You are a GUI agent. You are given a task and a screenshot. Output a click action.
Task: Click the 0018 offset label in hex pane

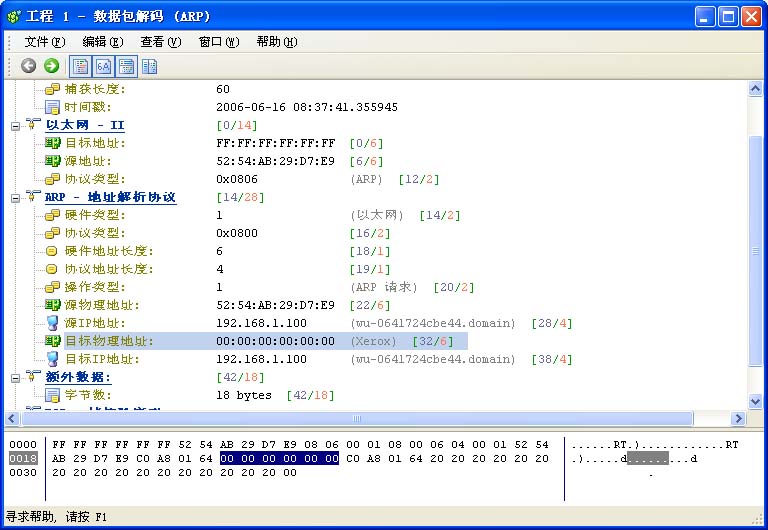click(x=22, y=458)
